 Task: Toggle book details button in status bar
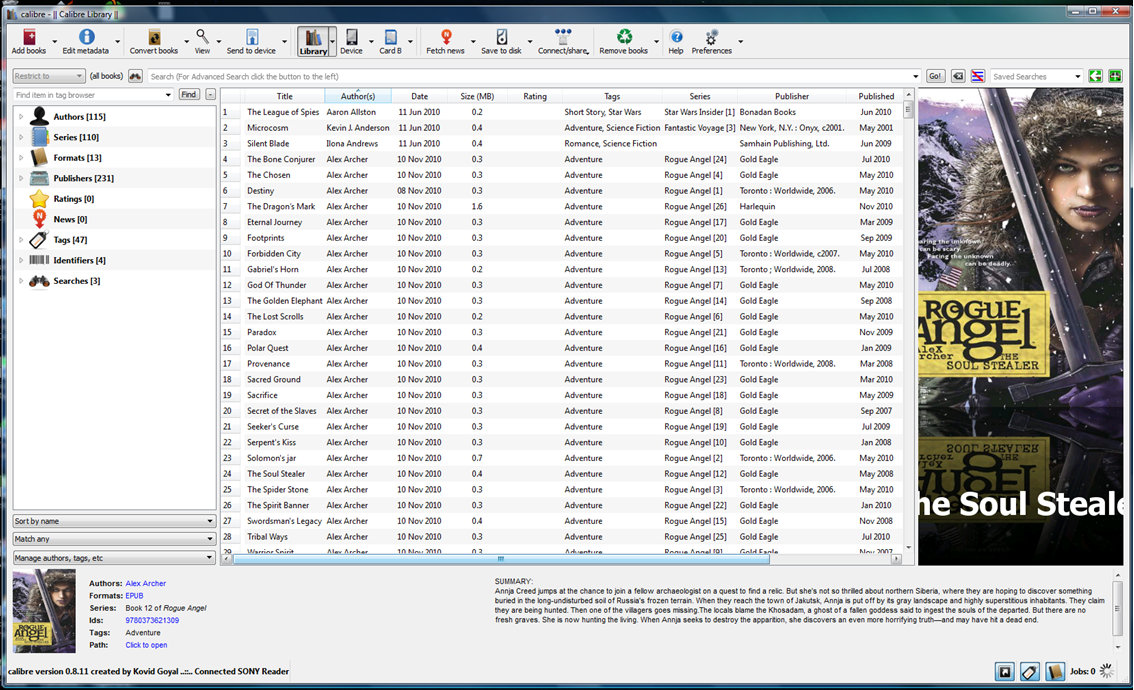(1055, 672)
